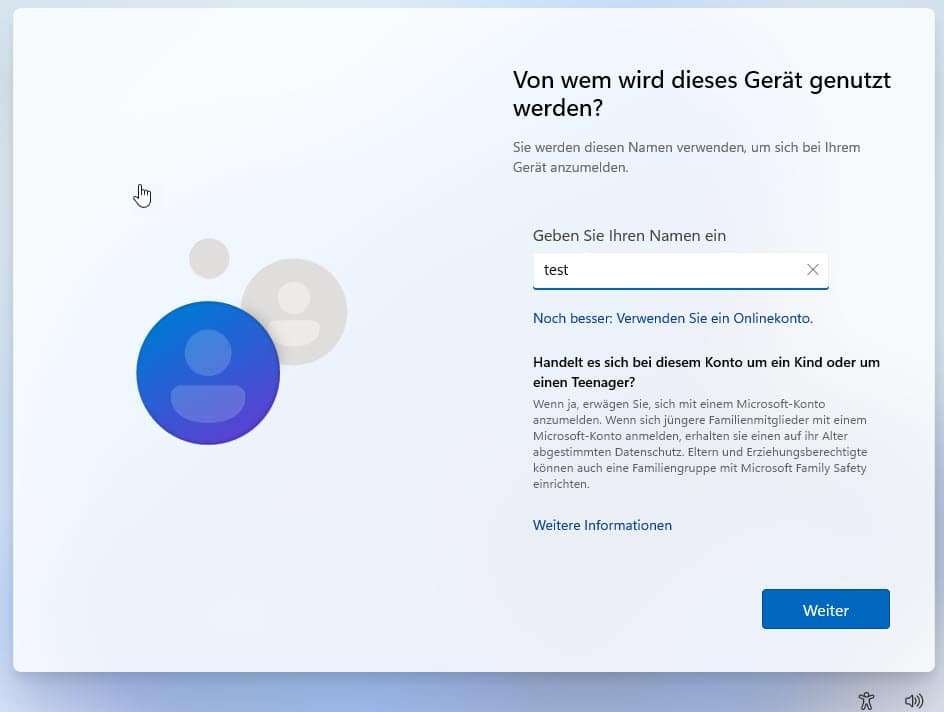Select the typed text 'test'
Screen dimensions: 944x712
(559, 269)
